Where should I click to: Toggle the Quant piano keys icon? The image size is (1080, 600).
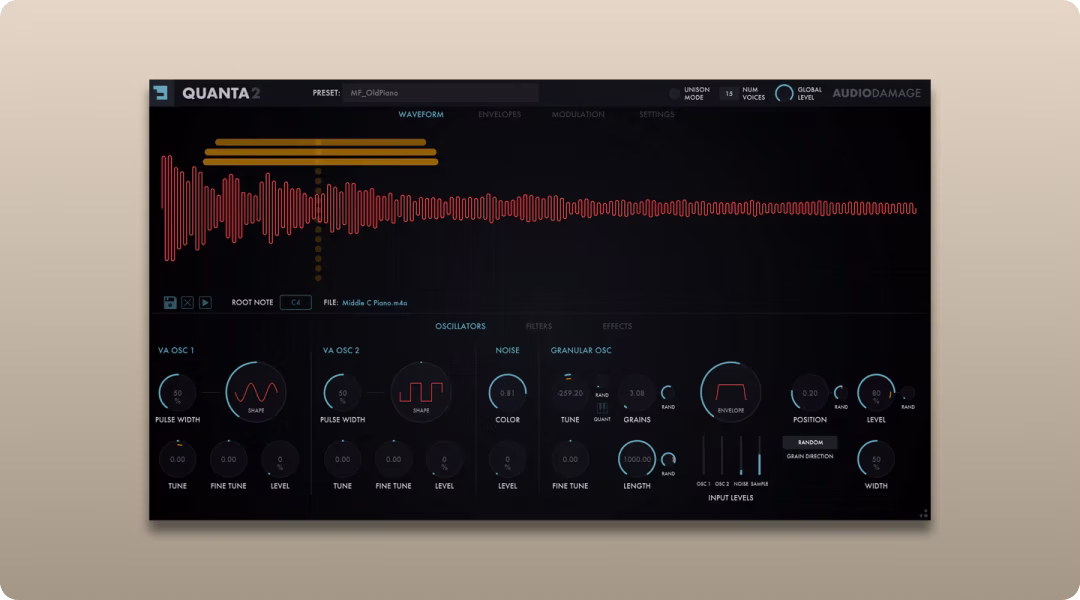(x=602, y=407)
